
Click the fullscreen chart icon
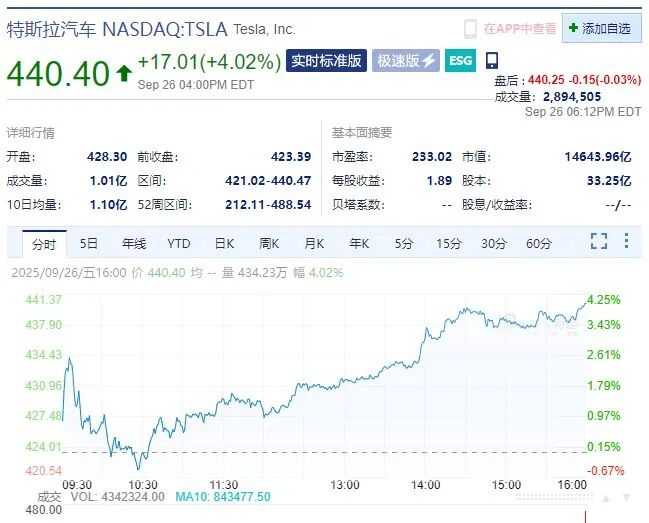click(x=599, y=241)
